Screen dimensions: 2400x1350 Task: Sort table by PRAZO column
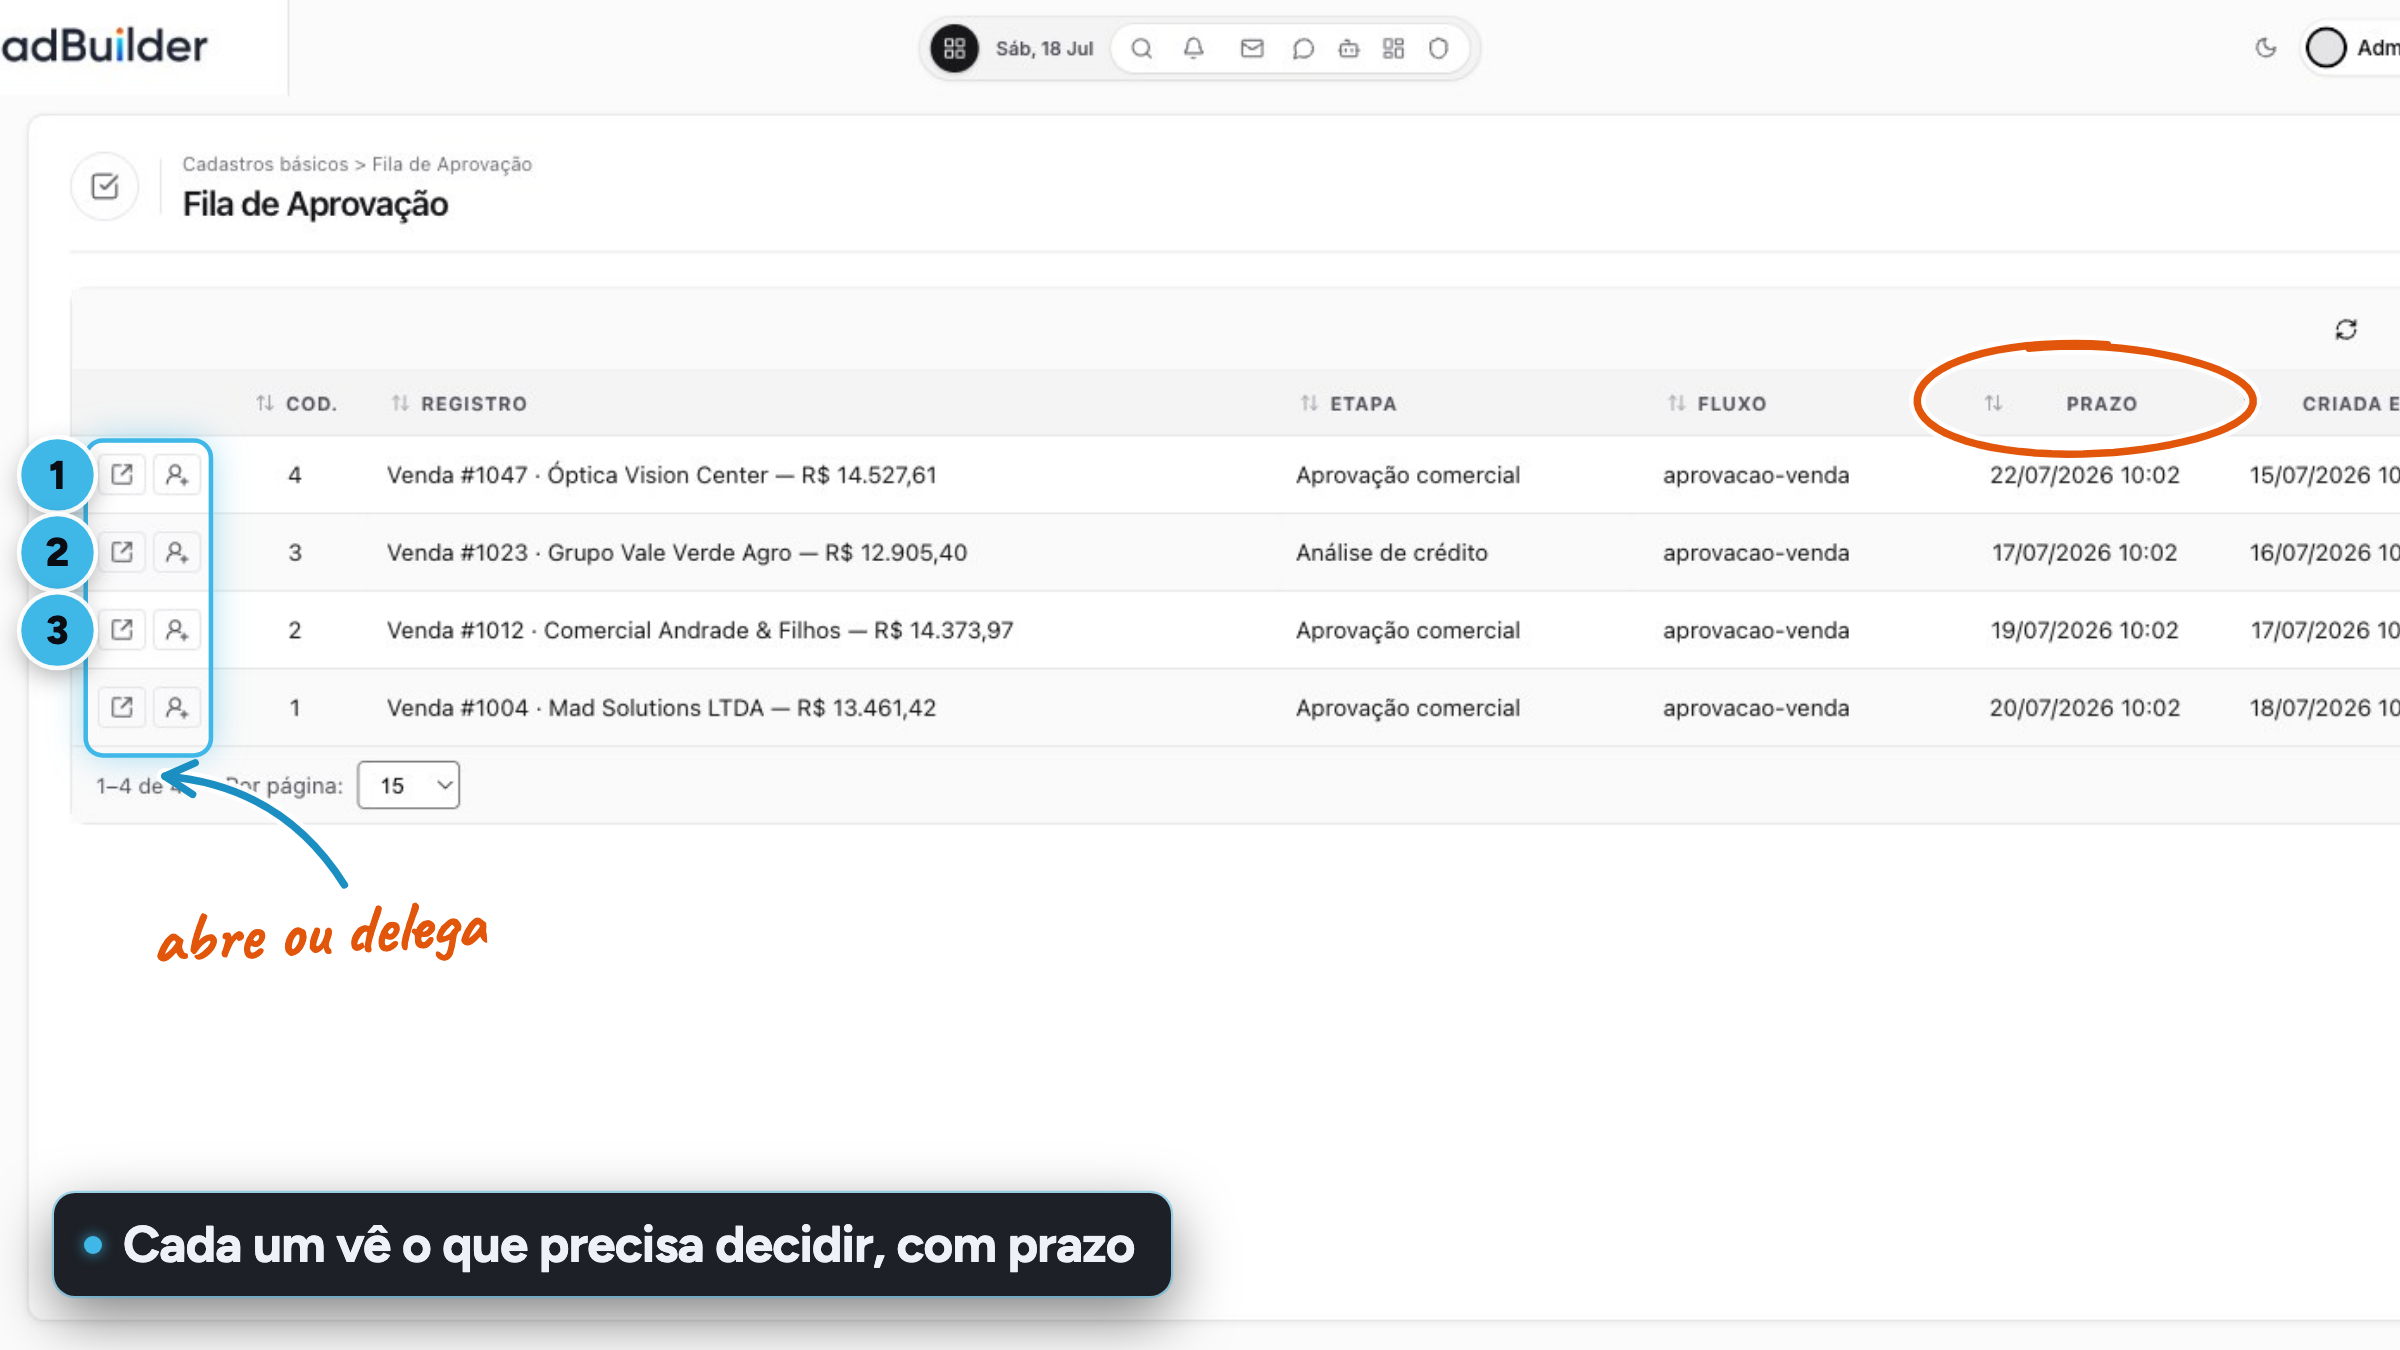pos(2060,404)
